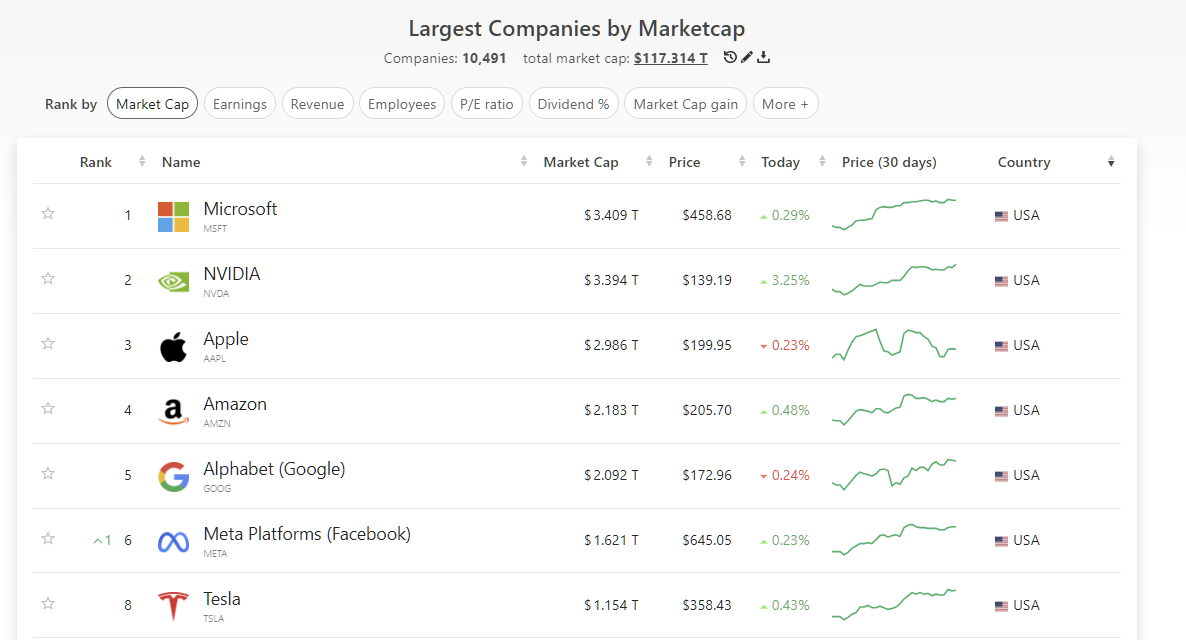Open the Alphabet (Google) company link

(x=274, y=469)
